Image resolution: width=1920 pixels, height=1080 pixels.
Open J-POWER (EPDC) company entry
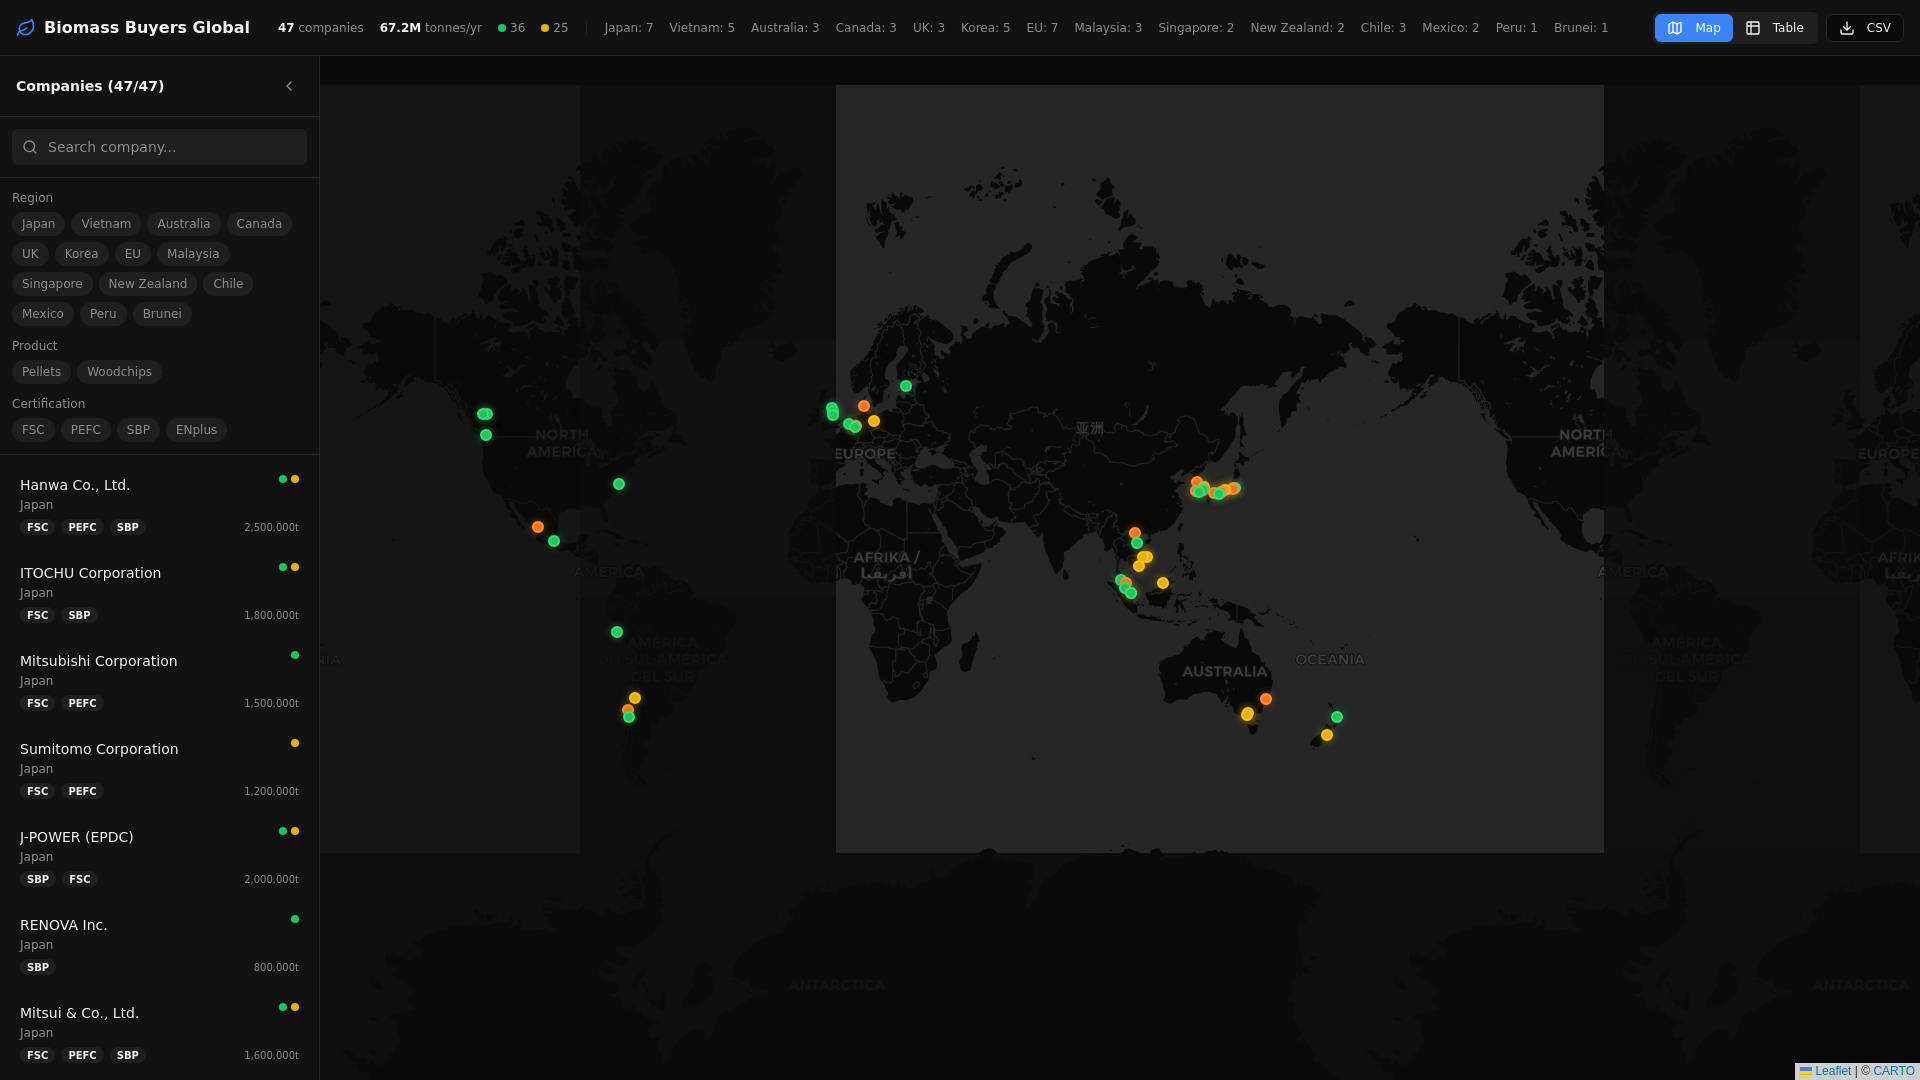(159, 857)
